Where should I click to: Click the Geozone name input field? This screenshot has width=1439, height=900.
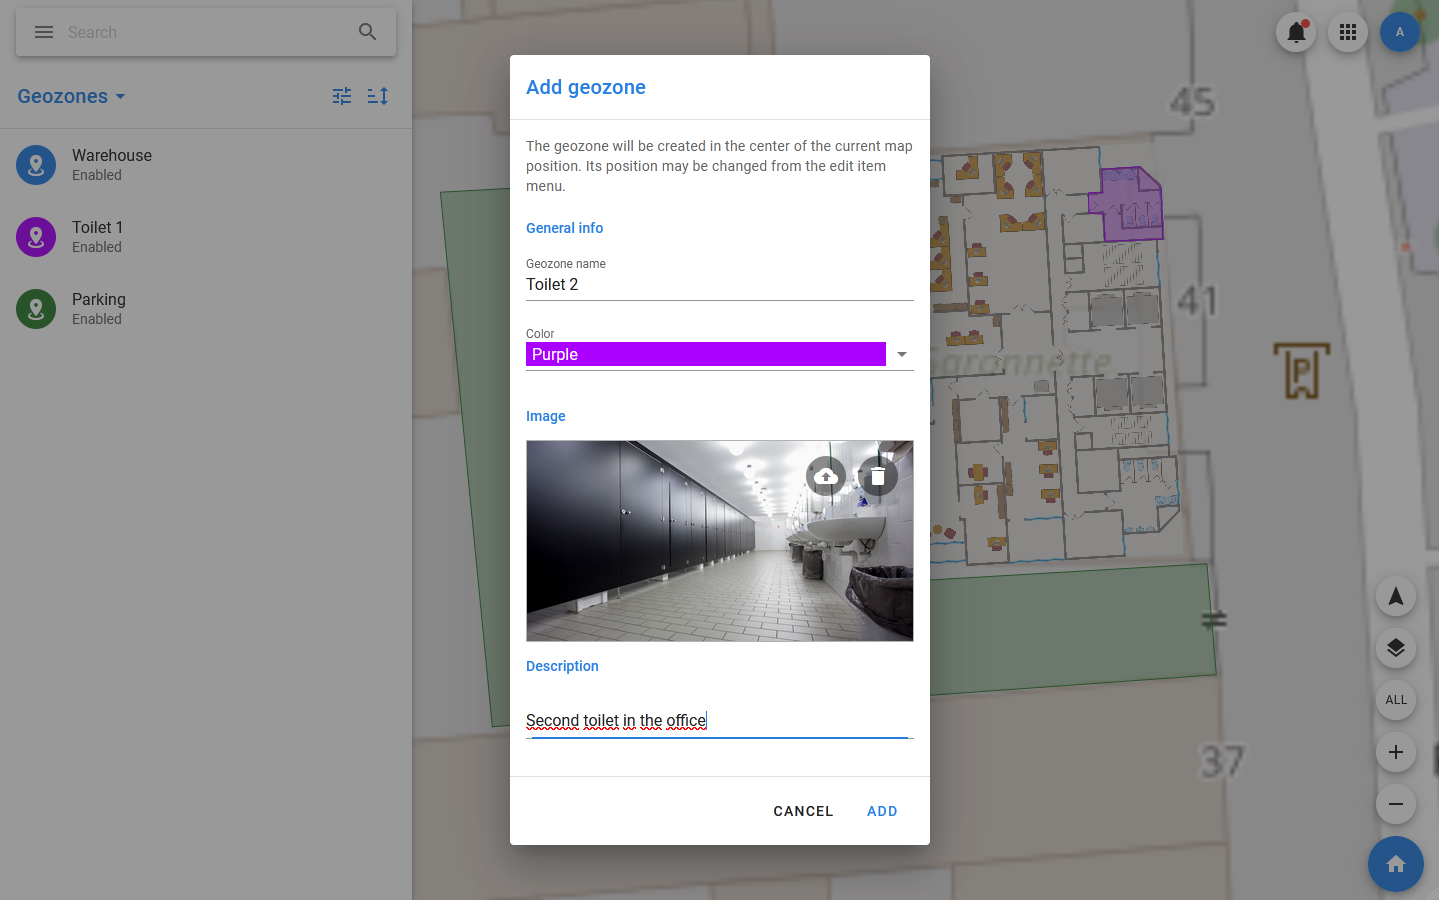[719, 285]
